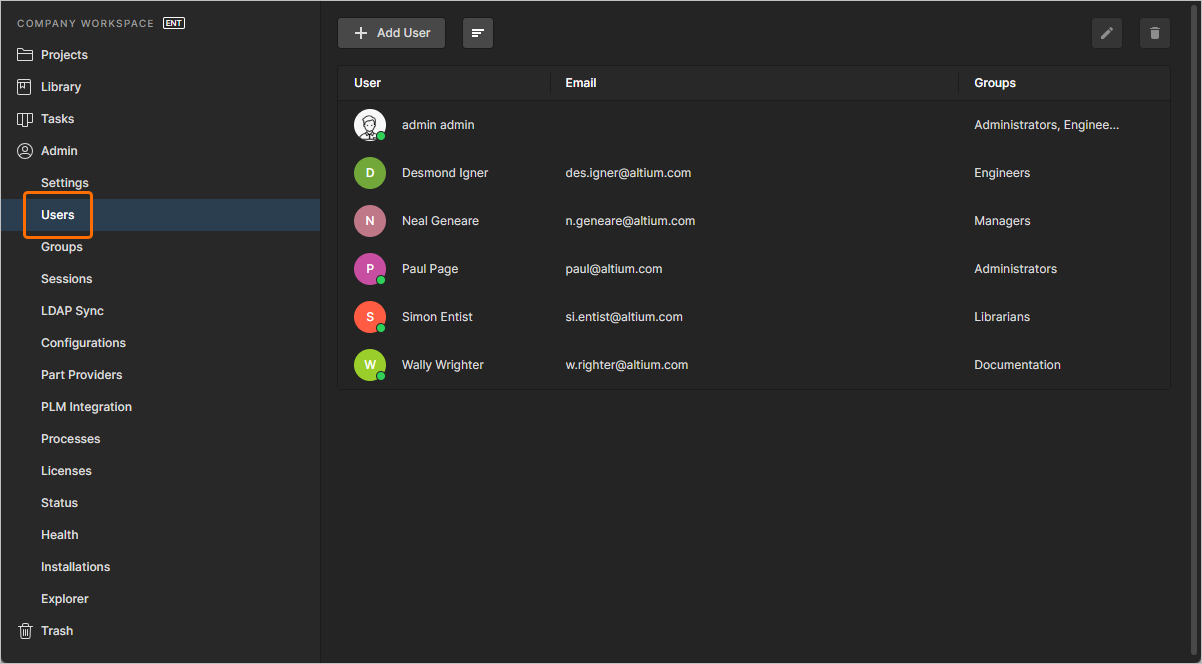Open Trash via its trash-can icon

click(23, 630)
